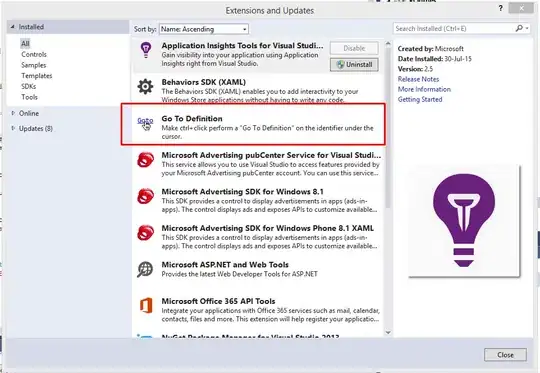Select Advertising SDK for Windows Phone 8.1 XAML title
This screenshot has width=540, height=373.
(268, 228)
